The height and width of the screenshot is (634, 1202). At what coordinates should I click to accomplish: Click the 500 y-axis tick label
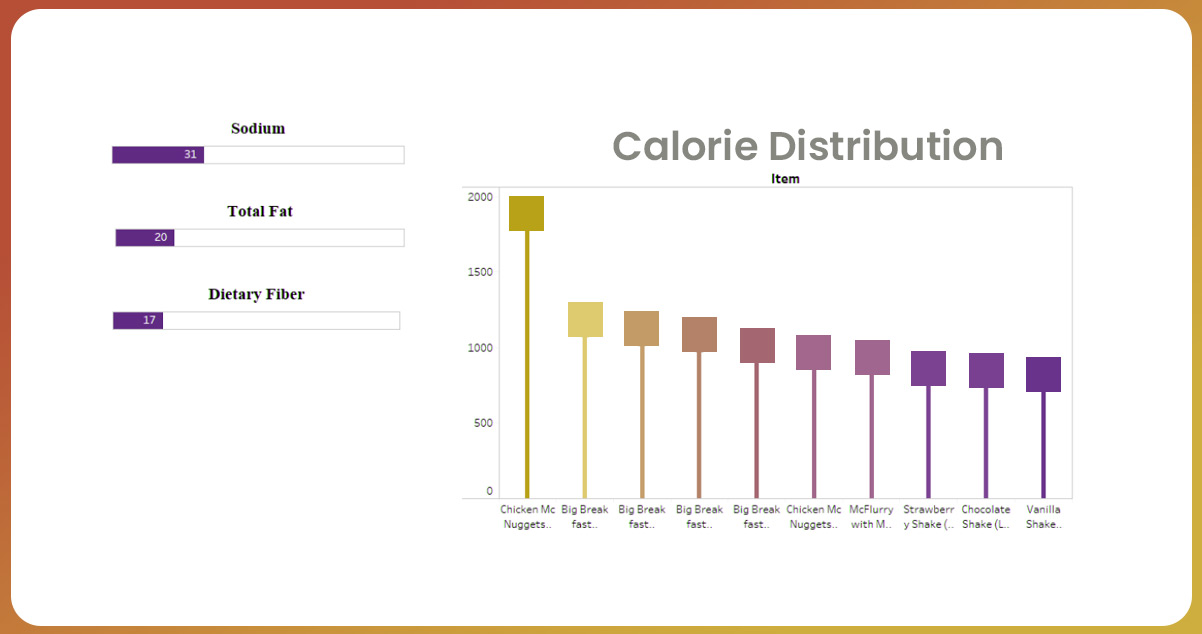pos(483,423)
